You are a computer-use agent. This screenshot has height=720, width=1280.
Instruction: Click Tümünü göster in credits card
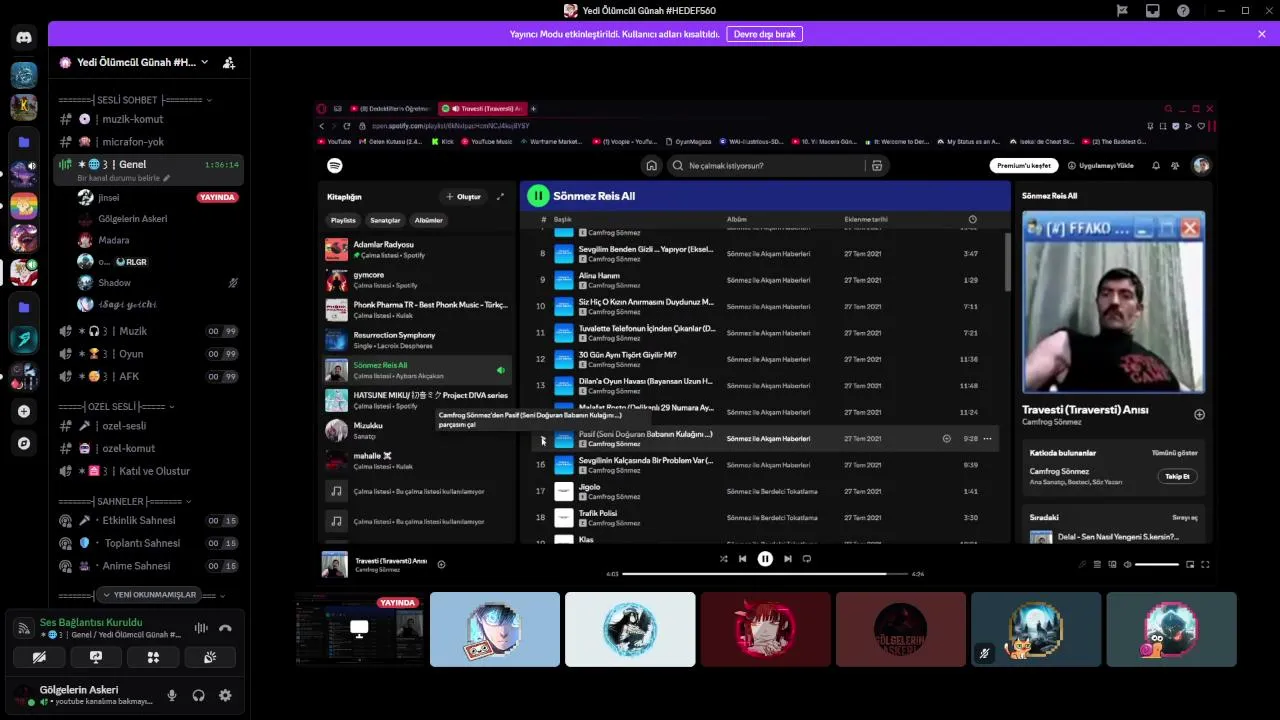coord(1174,453)
